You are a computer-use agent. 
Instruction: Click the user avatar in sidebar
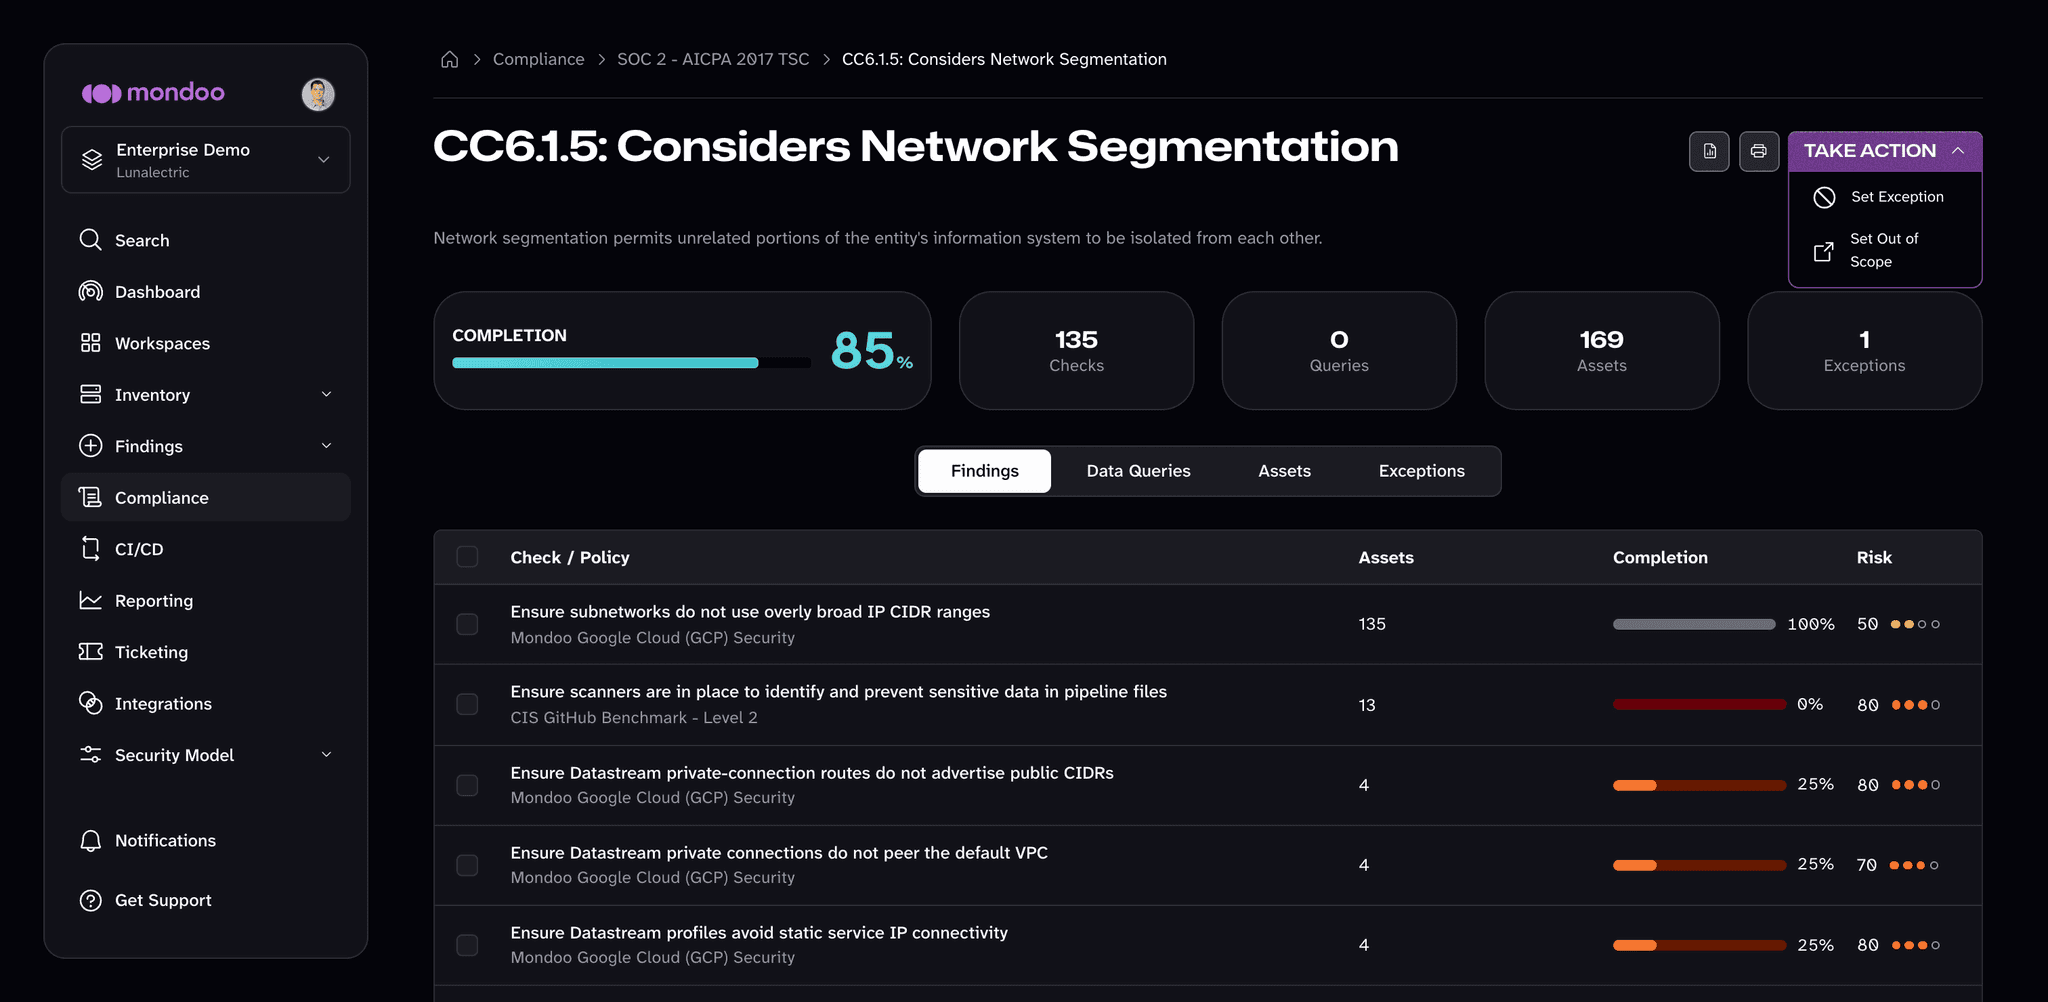point(318,94)
